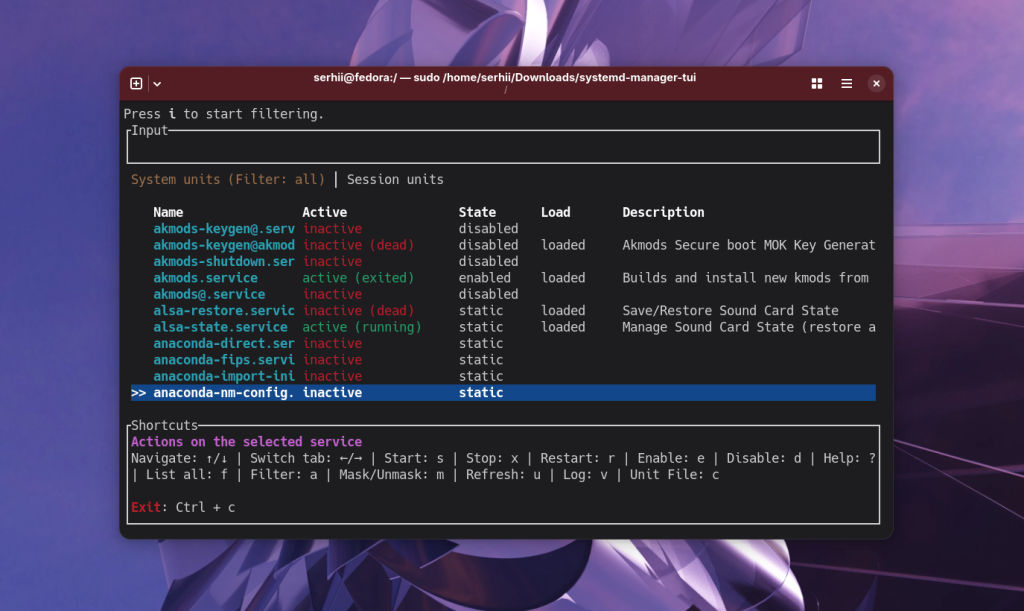Screen dimensions: 1024x611
Task: Select the akmods.service entry
Action: tap(206, 277)
